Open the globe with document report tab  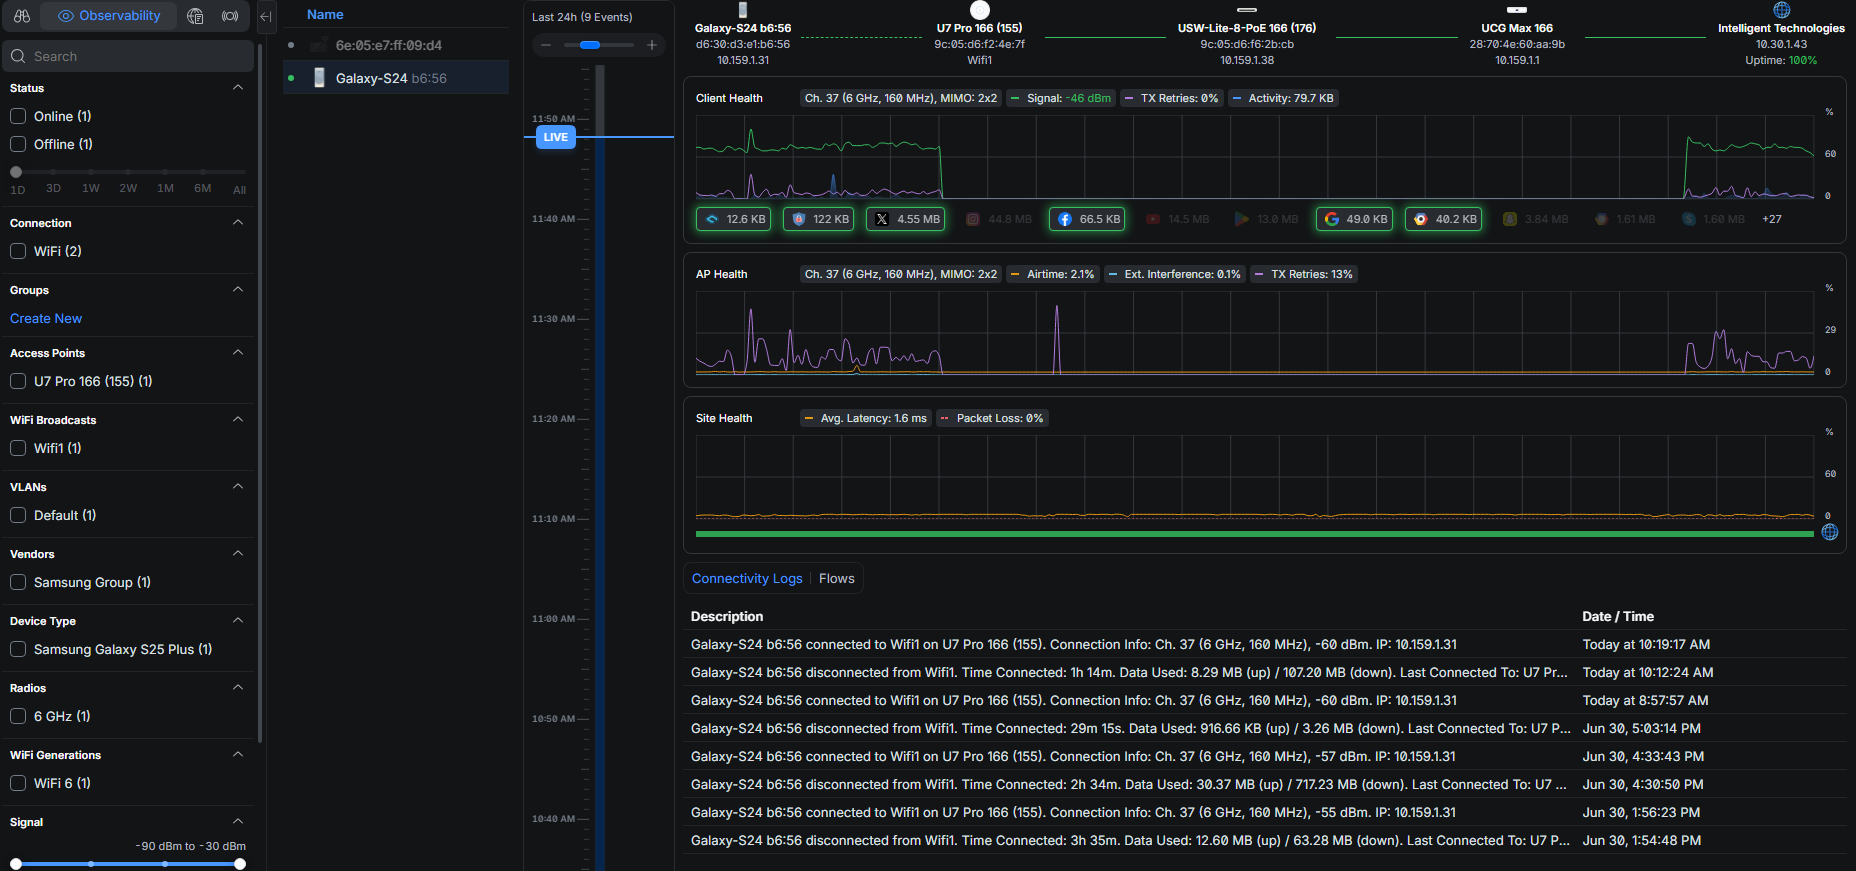tap(196, 16)
